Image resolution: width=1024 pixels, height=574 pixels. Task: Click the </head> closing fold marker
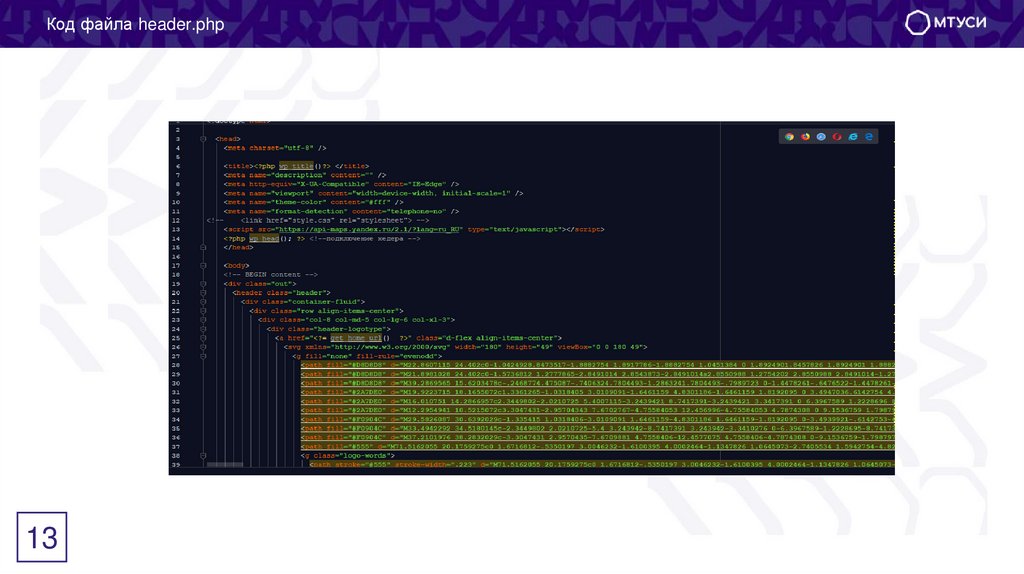203,247
